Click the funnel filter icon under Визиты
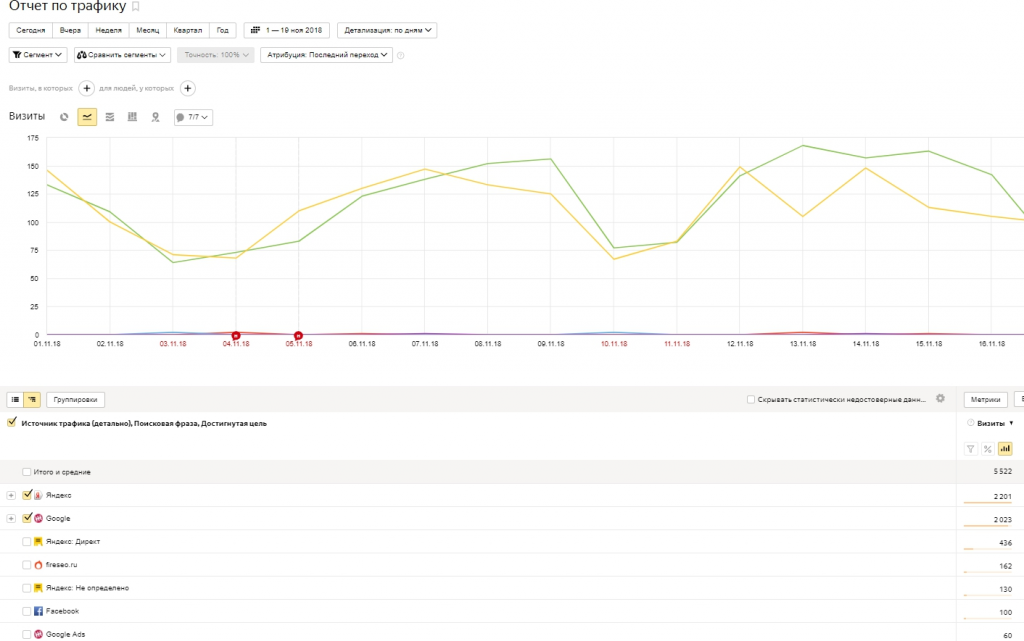 pos(970,449)
